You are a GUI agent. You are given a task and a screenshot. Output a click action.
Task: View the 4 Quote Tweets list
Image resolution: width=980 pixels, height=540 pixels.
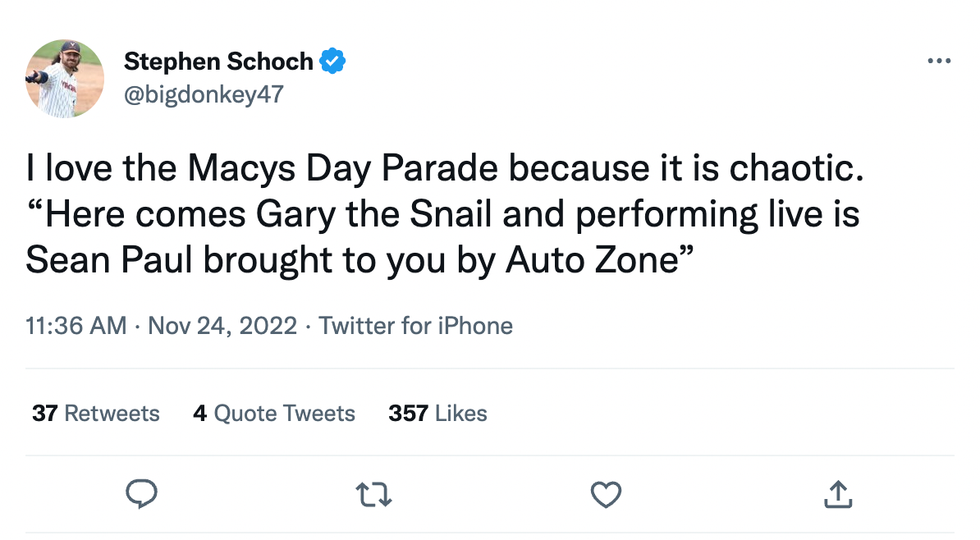pos(274,413)
